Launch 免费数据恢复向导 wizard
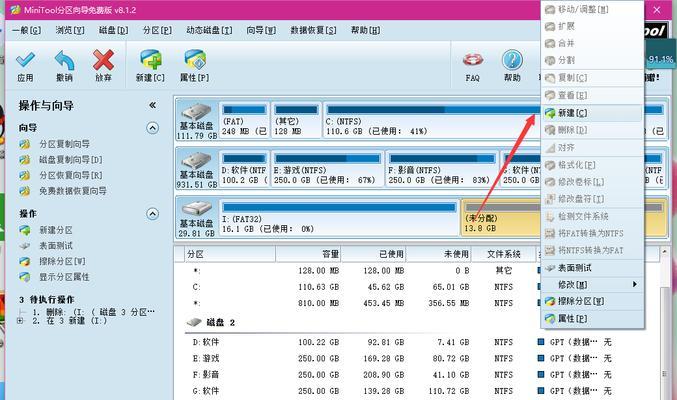Image resolution: width=677 pixels, height=400 pixels. (73, 190)
